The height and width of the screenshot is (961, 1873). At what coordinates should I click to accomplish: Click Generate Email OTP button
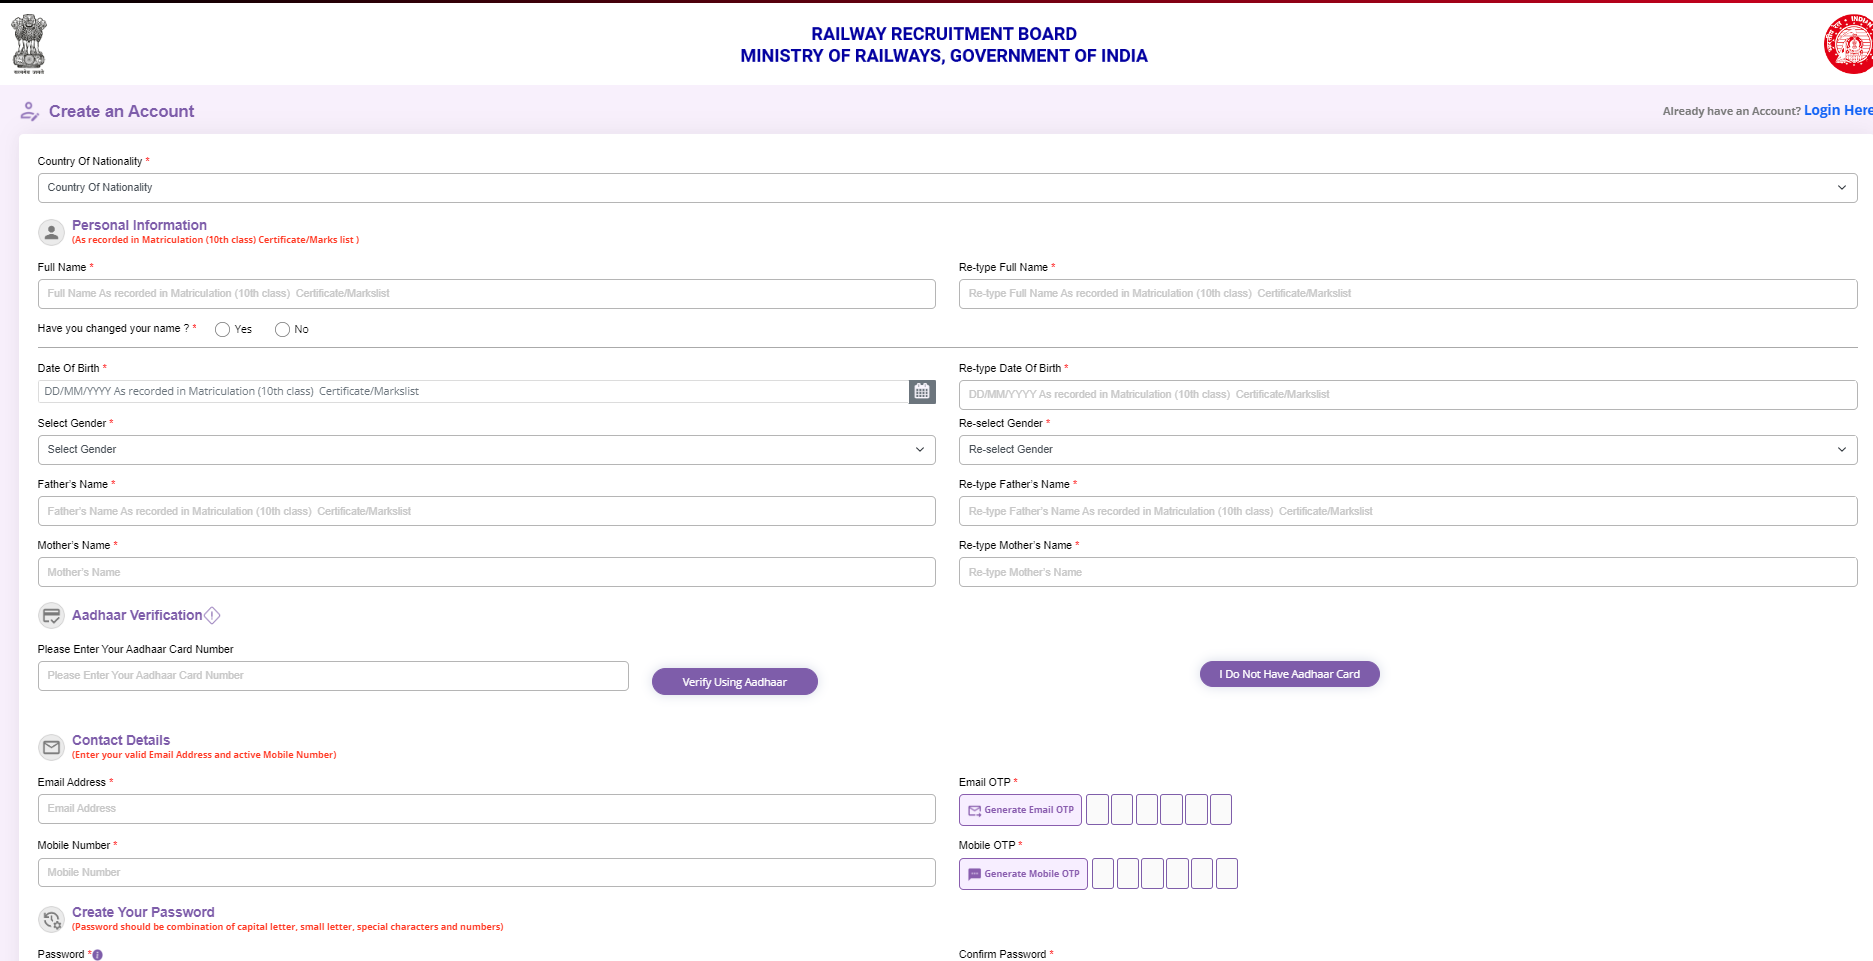[x=1021, y=810]
